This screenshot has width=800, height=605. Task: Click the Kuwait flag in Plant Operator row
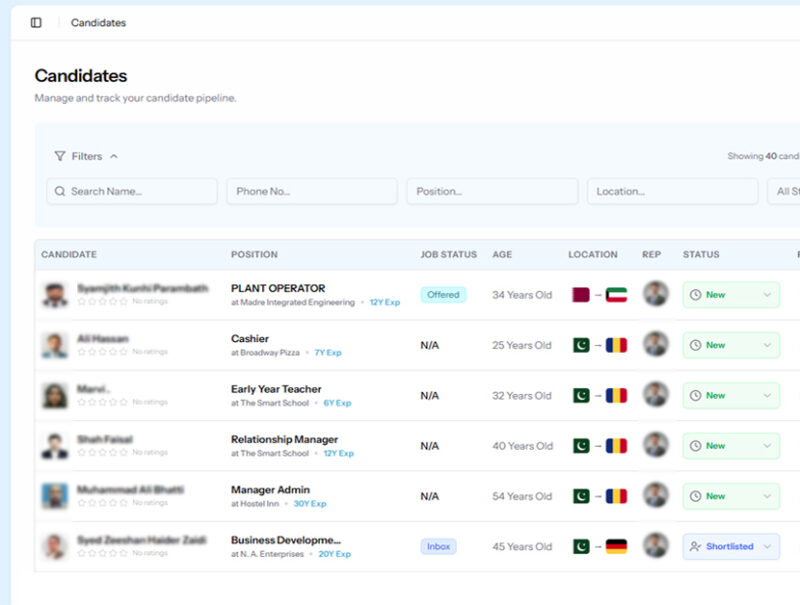(616, 295)
